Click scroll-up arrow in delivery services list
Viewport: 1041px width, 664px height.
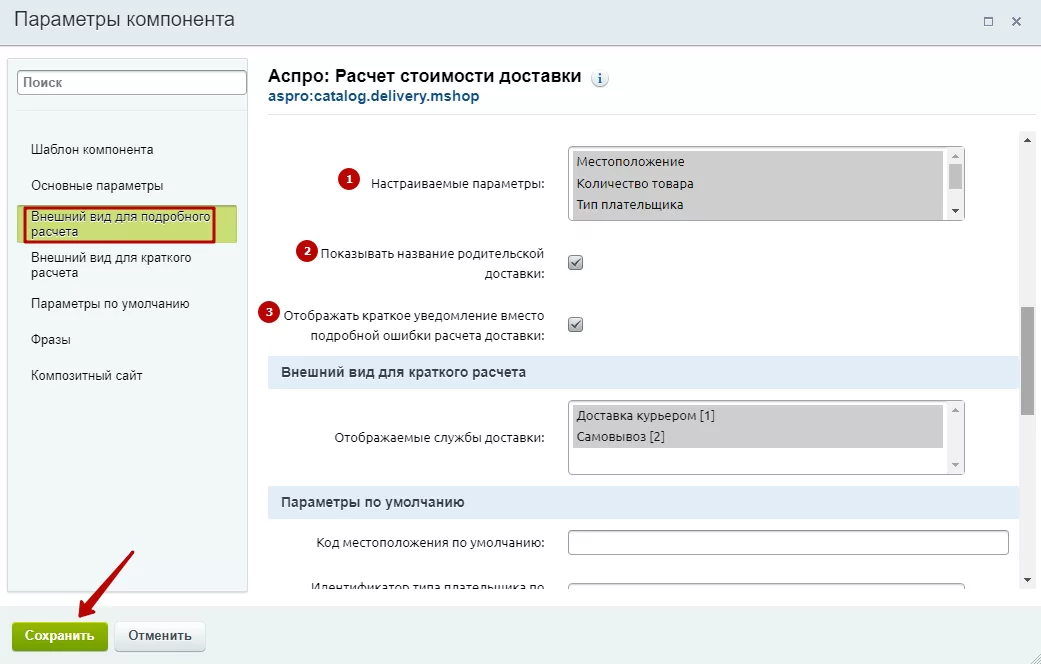click(x=955, y=410)
